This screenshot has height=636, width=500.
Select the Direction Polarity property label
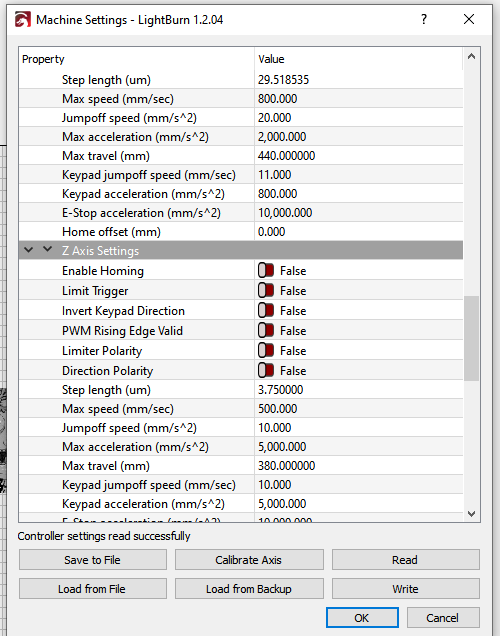(107, 370)
